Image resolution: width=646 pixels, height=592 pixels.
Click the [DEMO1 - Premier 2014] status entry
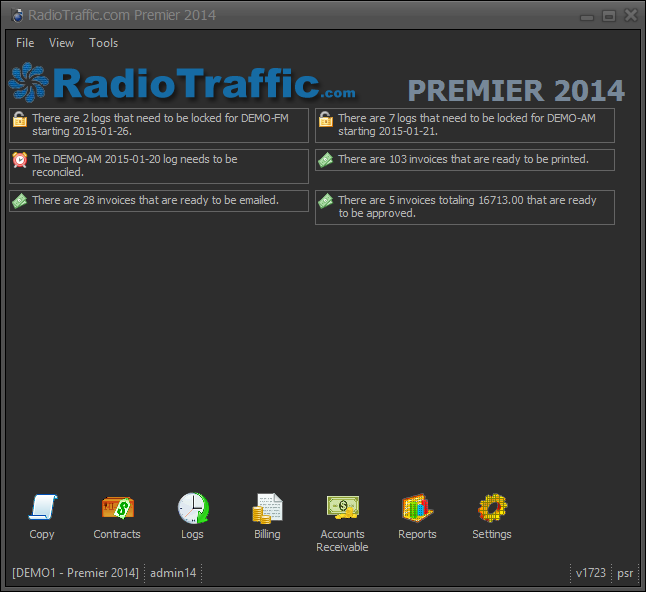[x=75, y=573]
